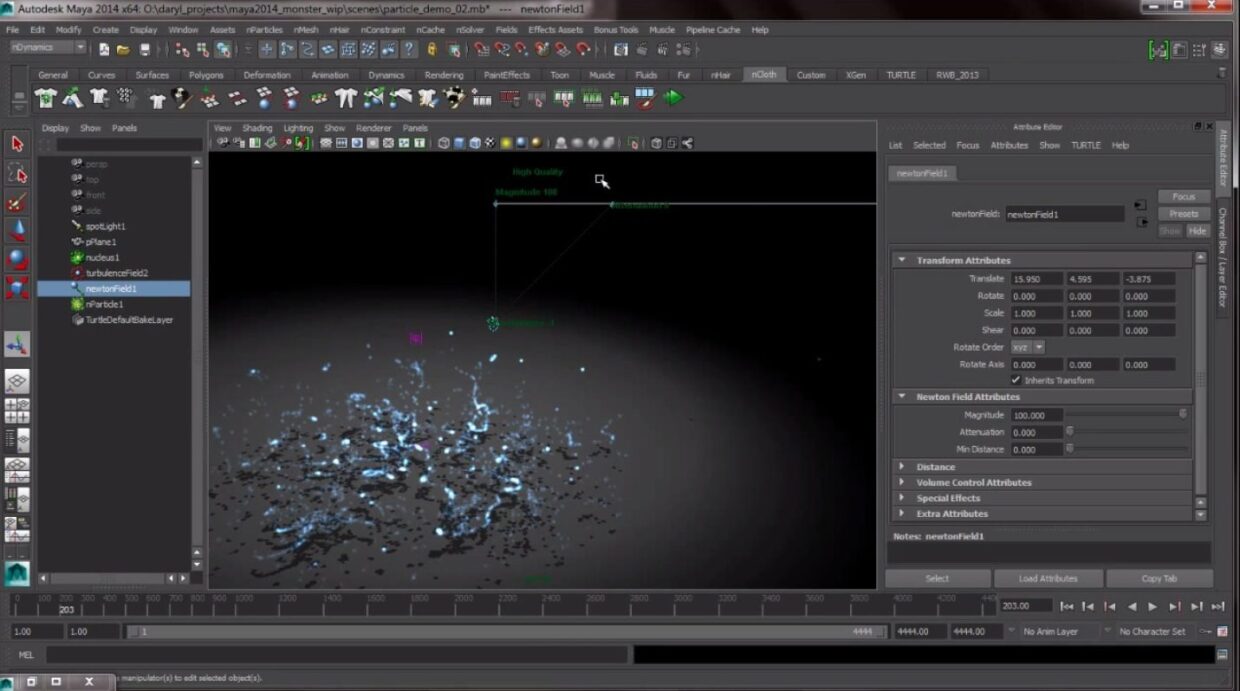Choose the Paint selection brush tool
Image resolution: width=1240 pixels, height=691 pixels.
click(17, 203)
